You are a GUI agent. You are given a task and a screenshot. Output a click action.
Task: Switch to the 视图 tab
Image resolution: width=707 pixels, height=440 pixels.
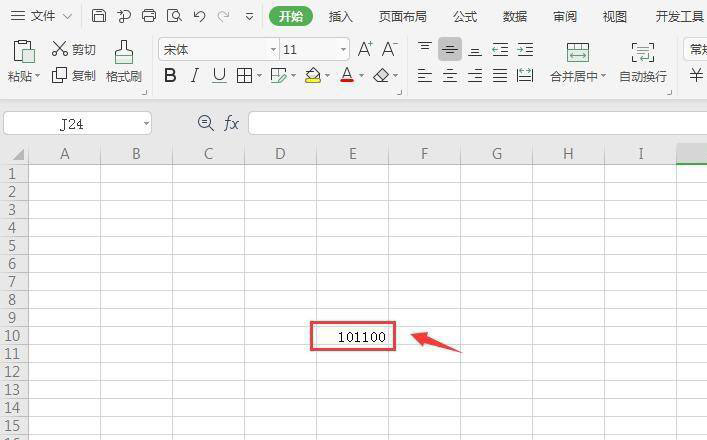pyautogui.click(x=615, y=17)
